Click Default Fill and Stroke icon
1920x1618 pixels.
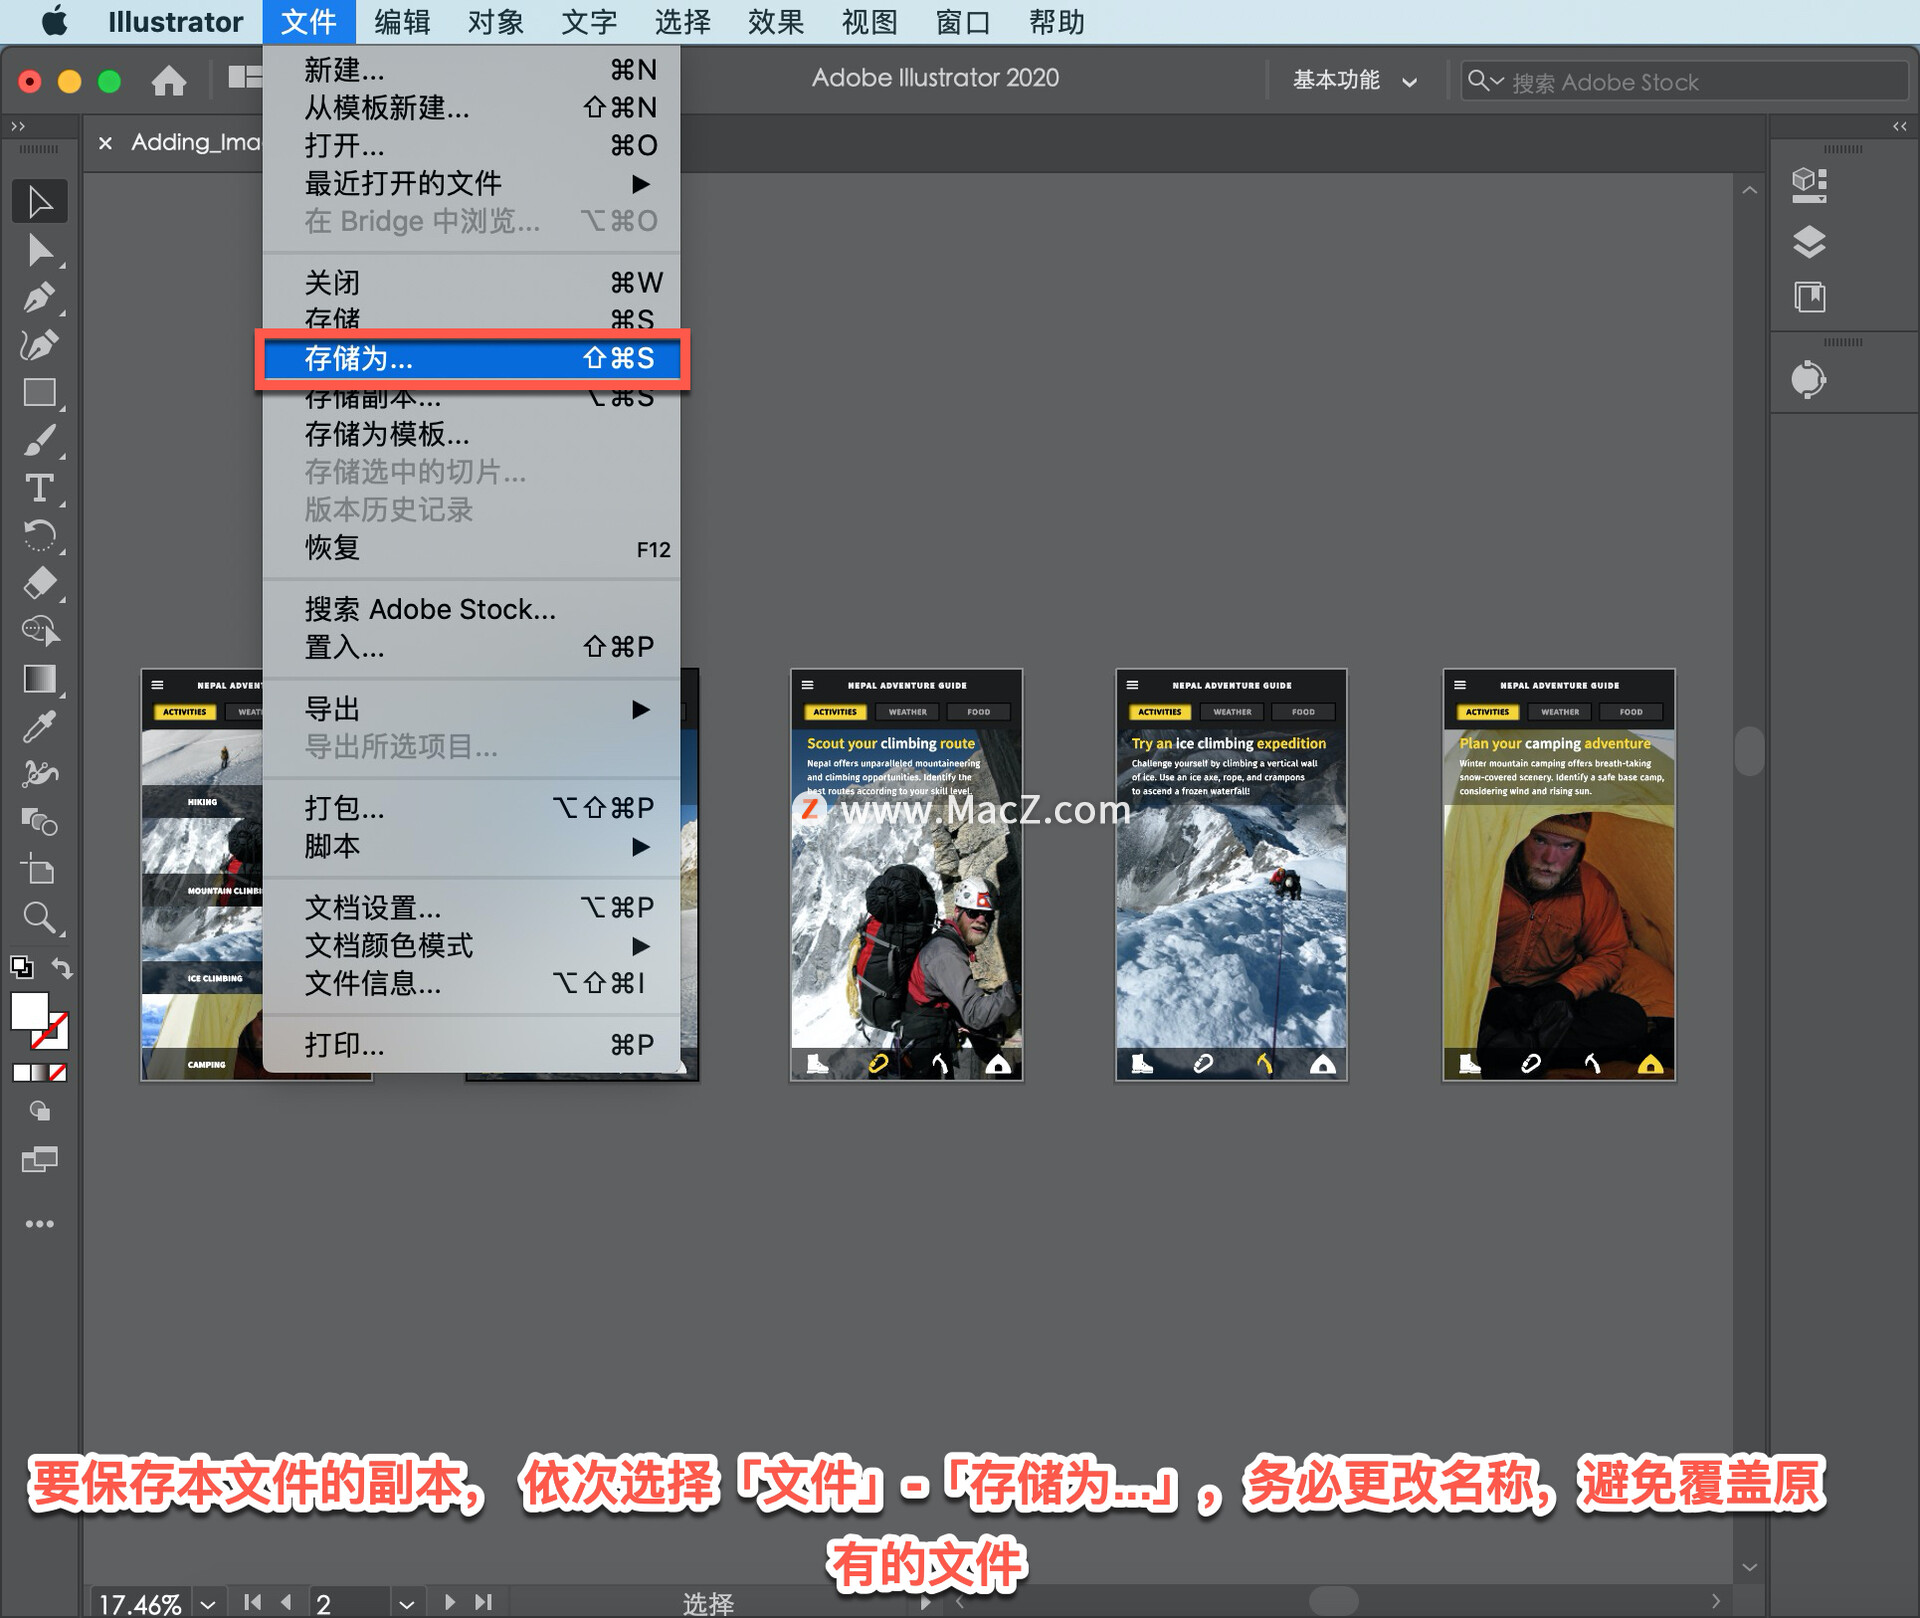coord(21,967)
